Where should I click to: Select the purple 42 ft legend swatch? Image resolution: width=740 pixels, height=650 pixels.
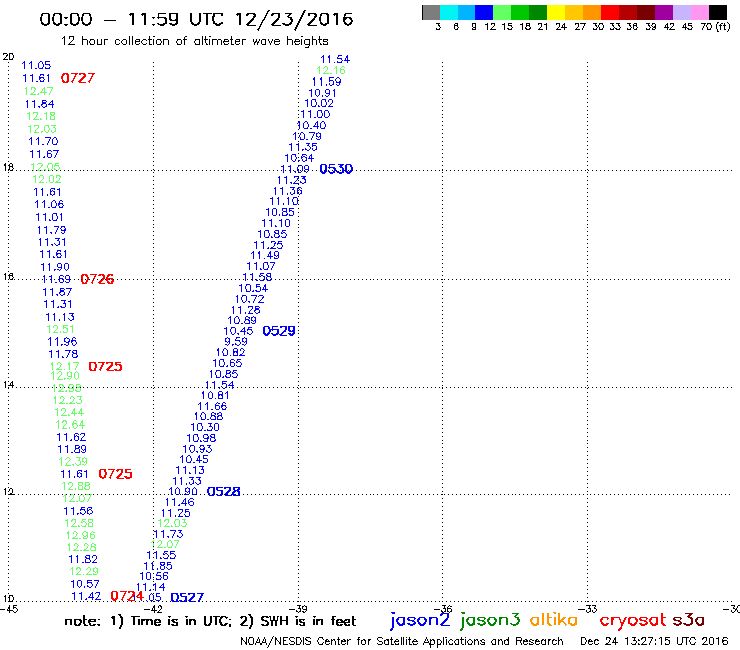coord(664,12)
